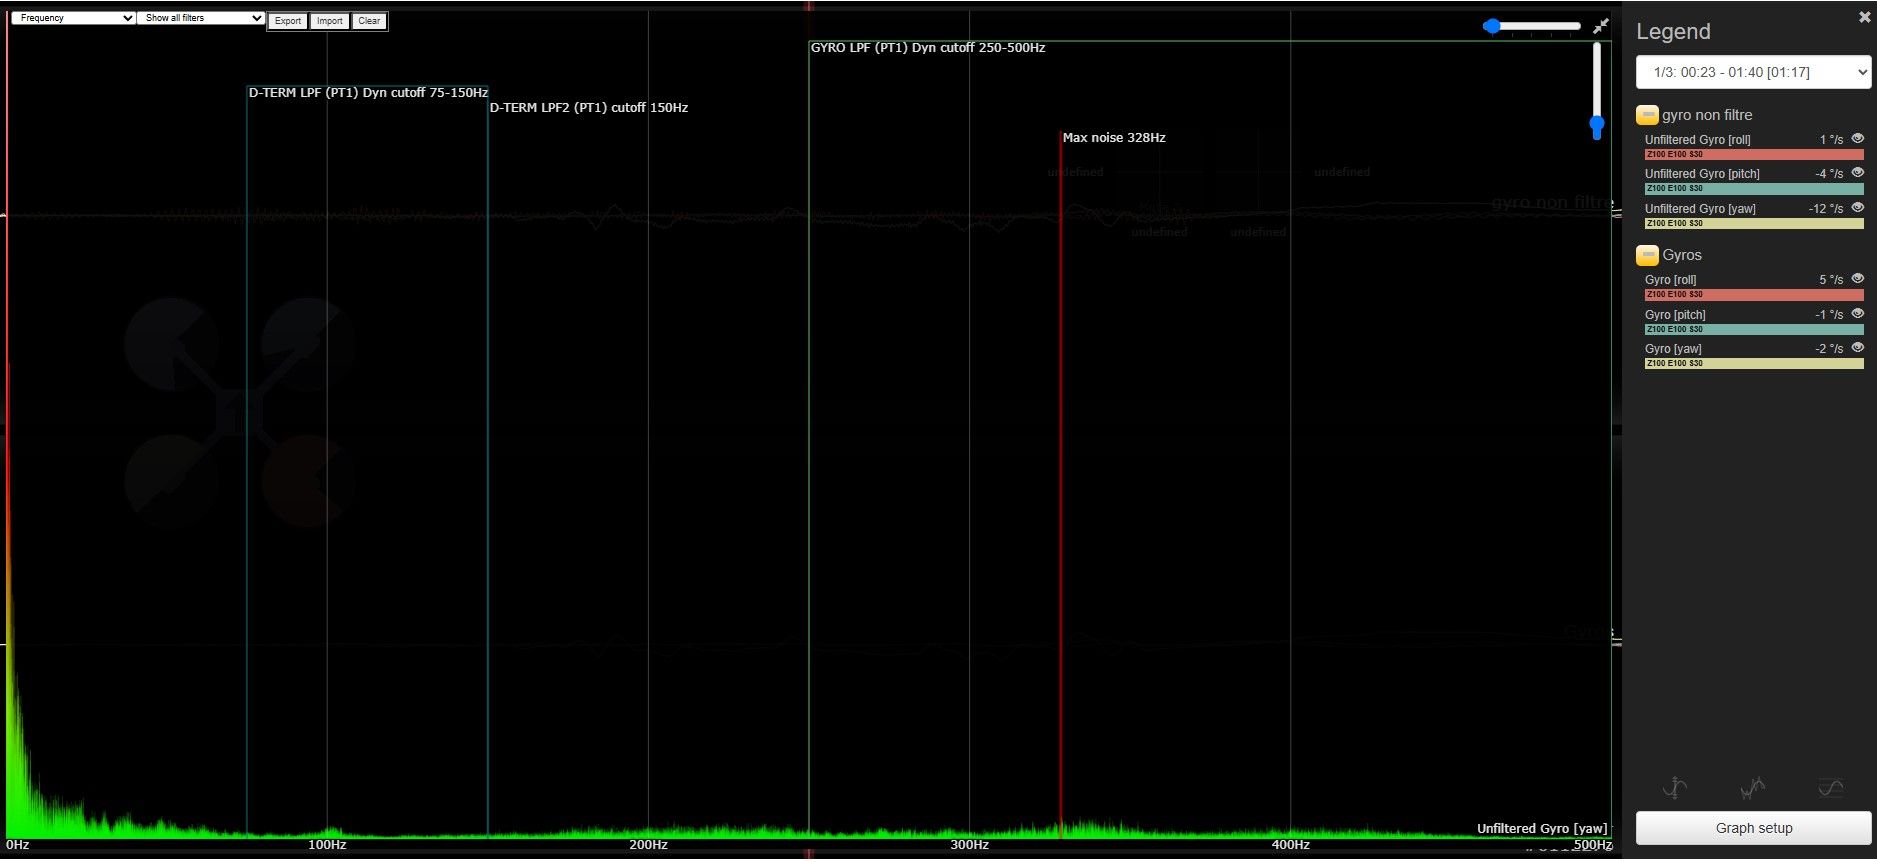This screenshot has height=862, width=1877.
Task: Click the rightmost sine-wave icon above Graph setup
Action: (1830, 788)
